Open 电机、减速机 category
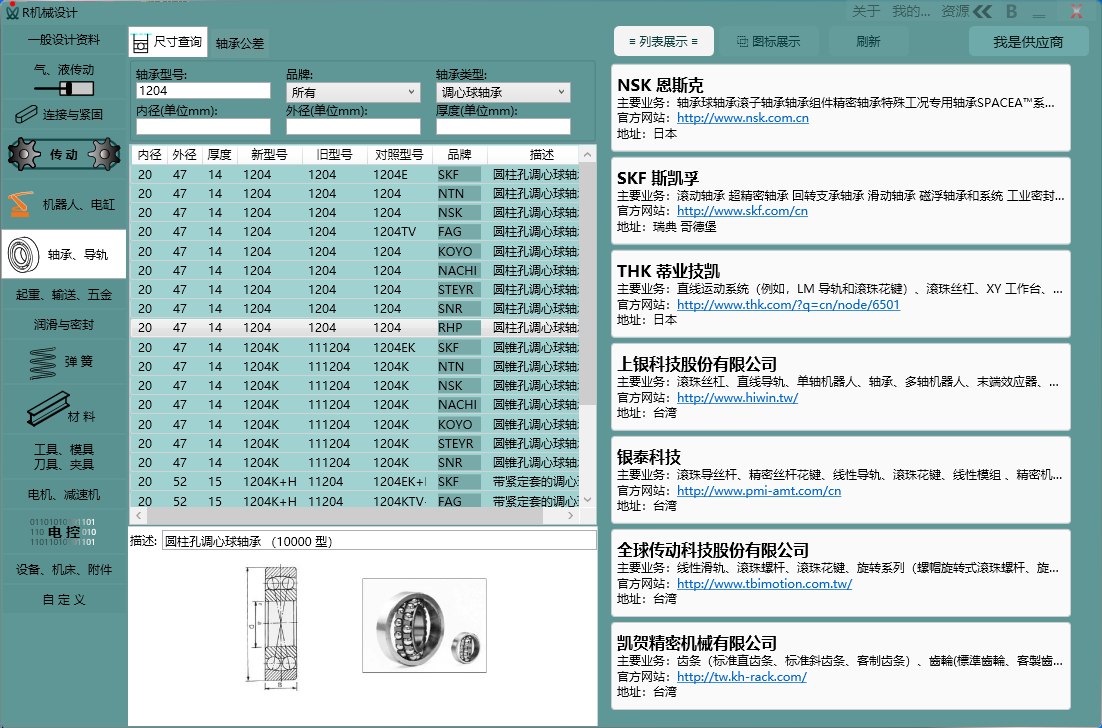 click(64, 495)
